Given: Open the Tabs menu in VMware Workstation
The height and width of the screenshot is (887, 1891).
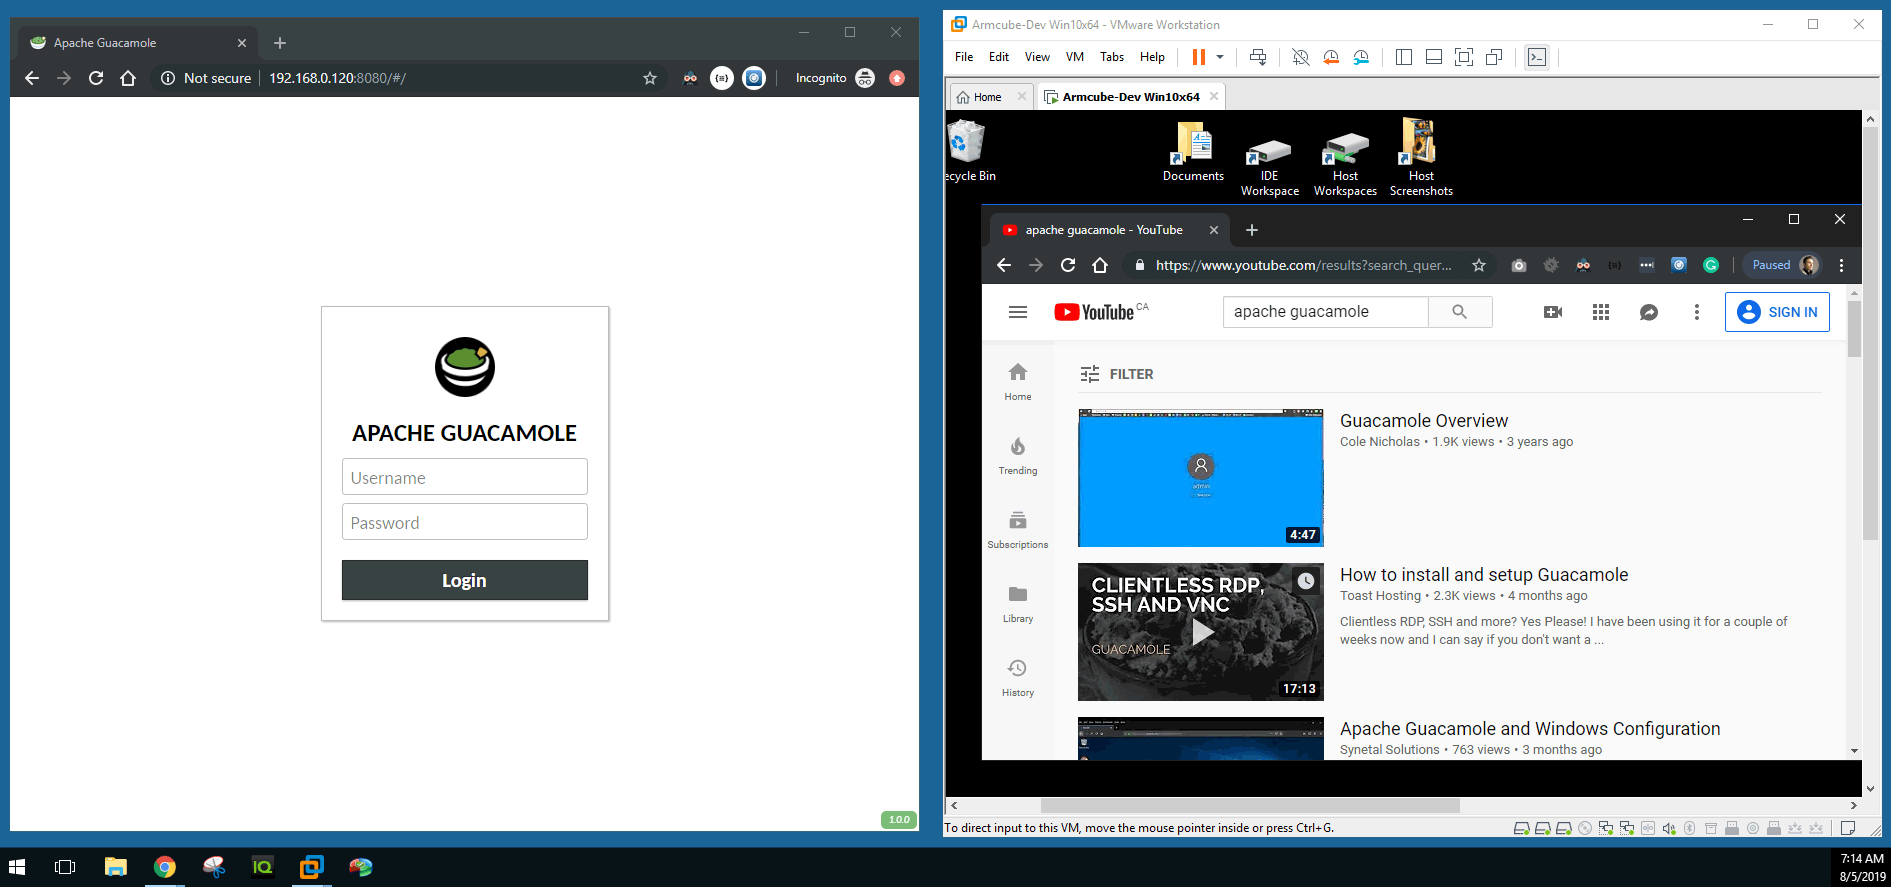Looking at the screenshot, I should click(1112, 57).
